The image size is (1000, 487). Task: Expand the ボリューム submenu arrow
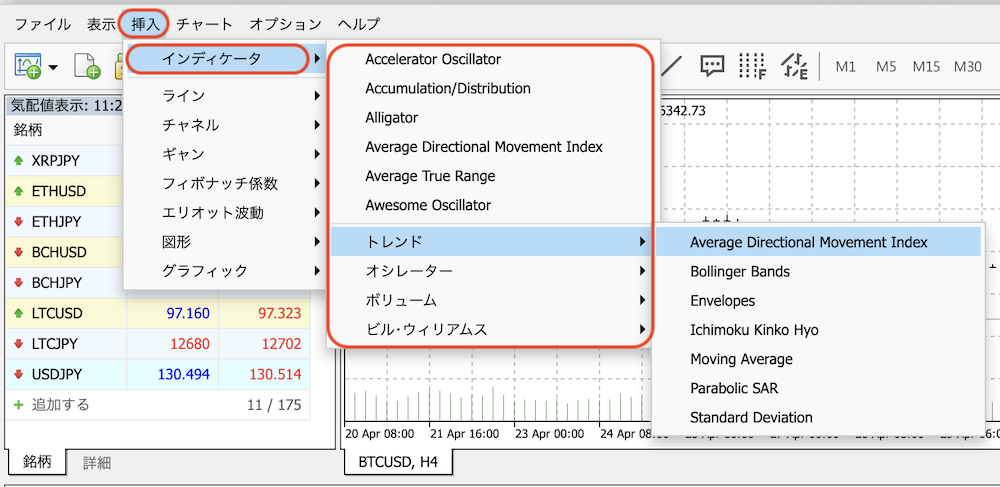tap(642, 301)
